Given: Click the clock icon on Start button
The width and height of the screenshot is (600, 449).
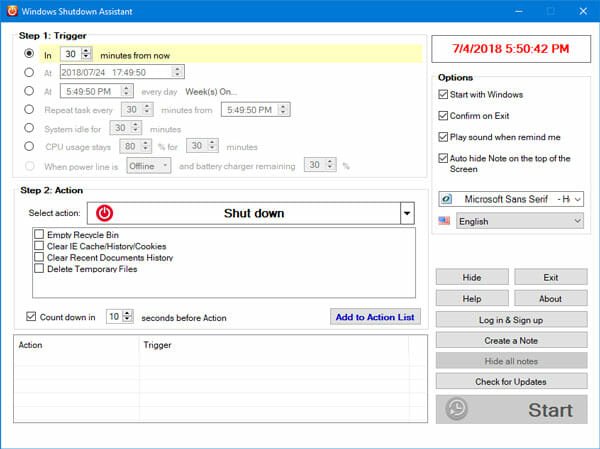Looking at the screenshot, I should (457, 409).
